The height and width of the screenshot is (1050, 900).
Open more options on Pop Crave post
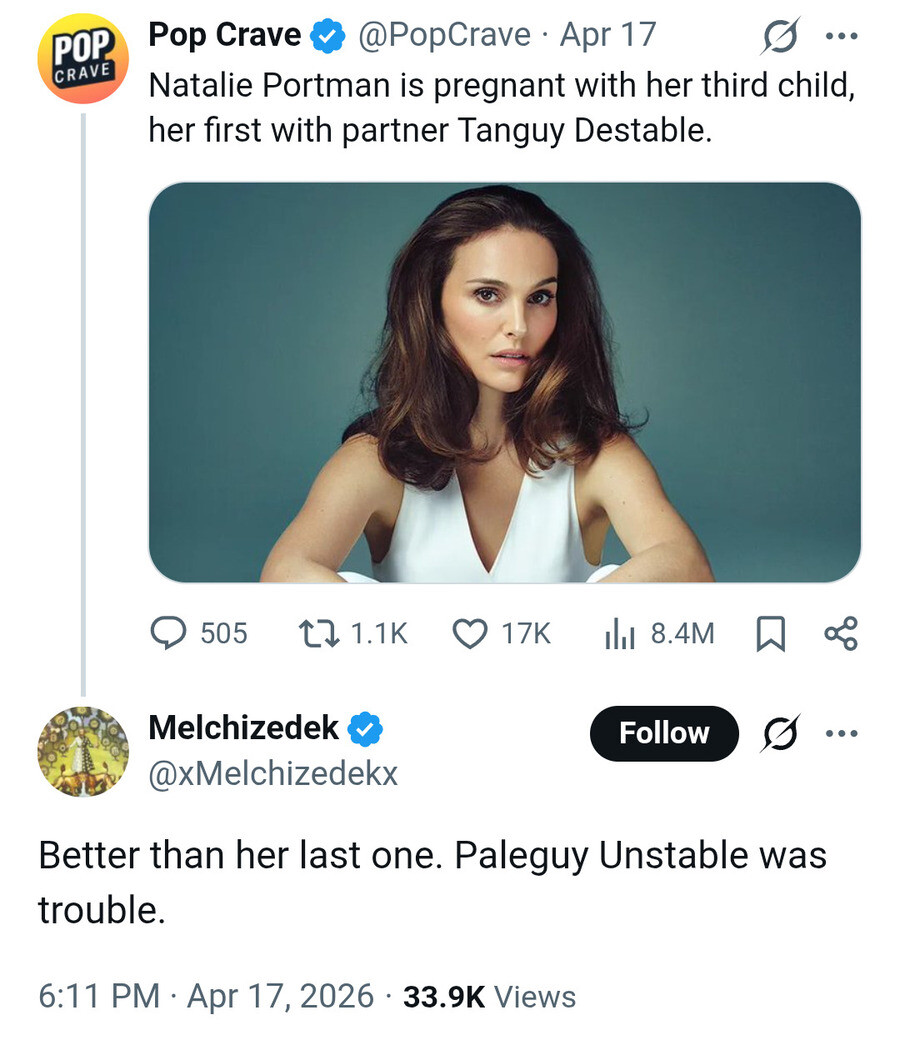[x=839, y=36]
